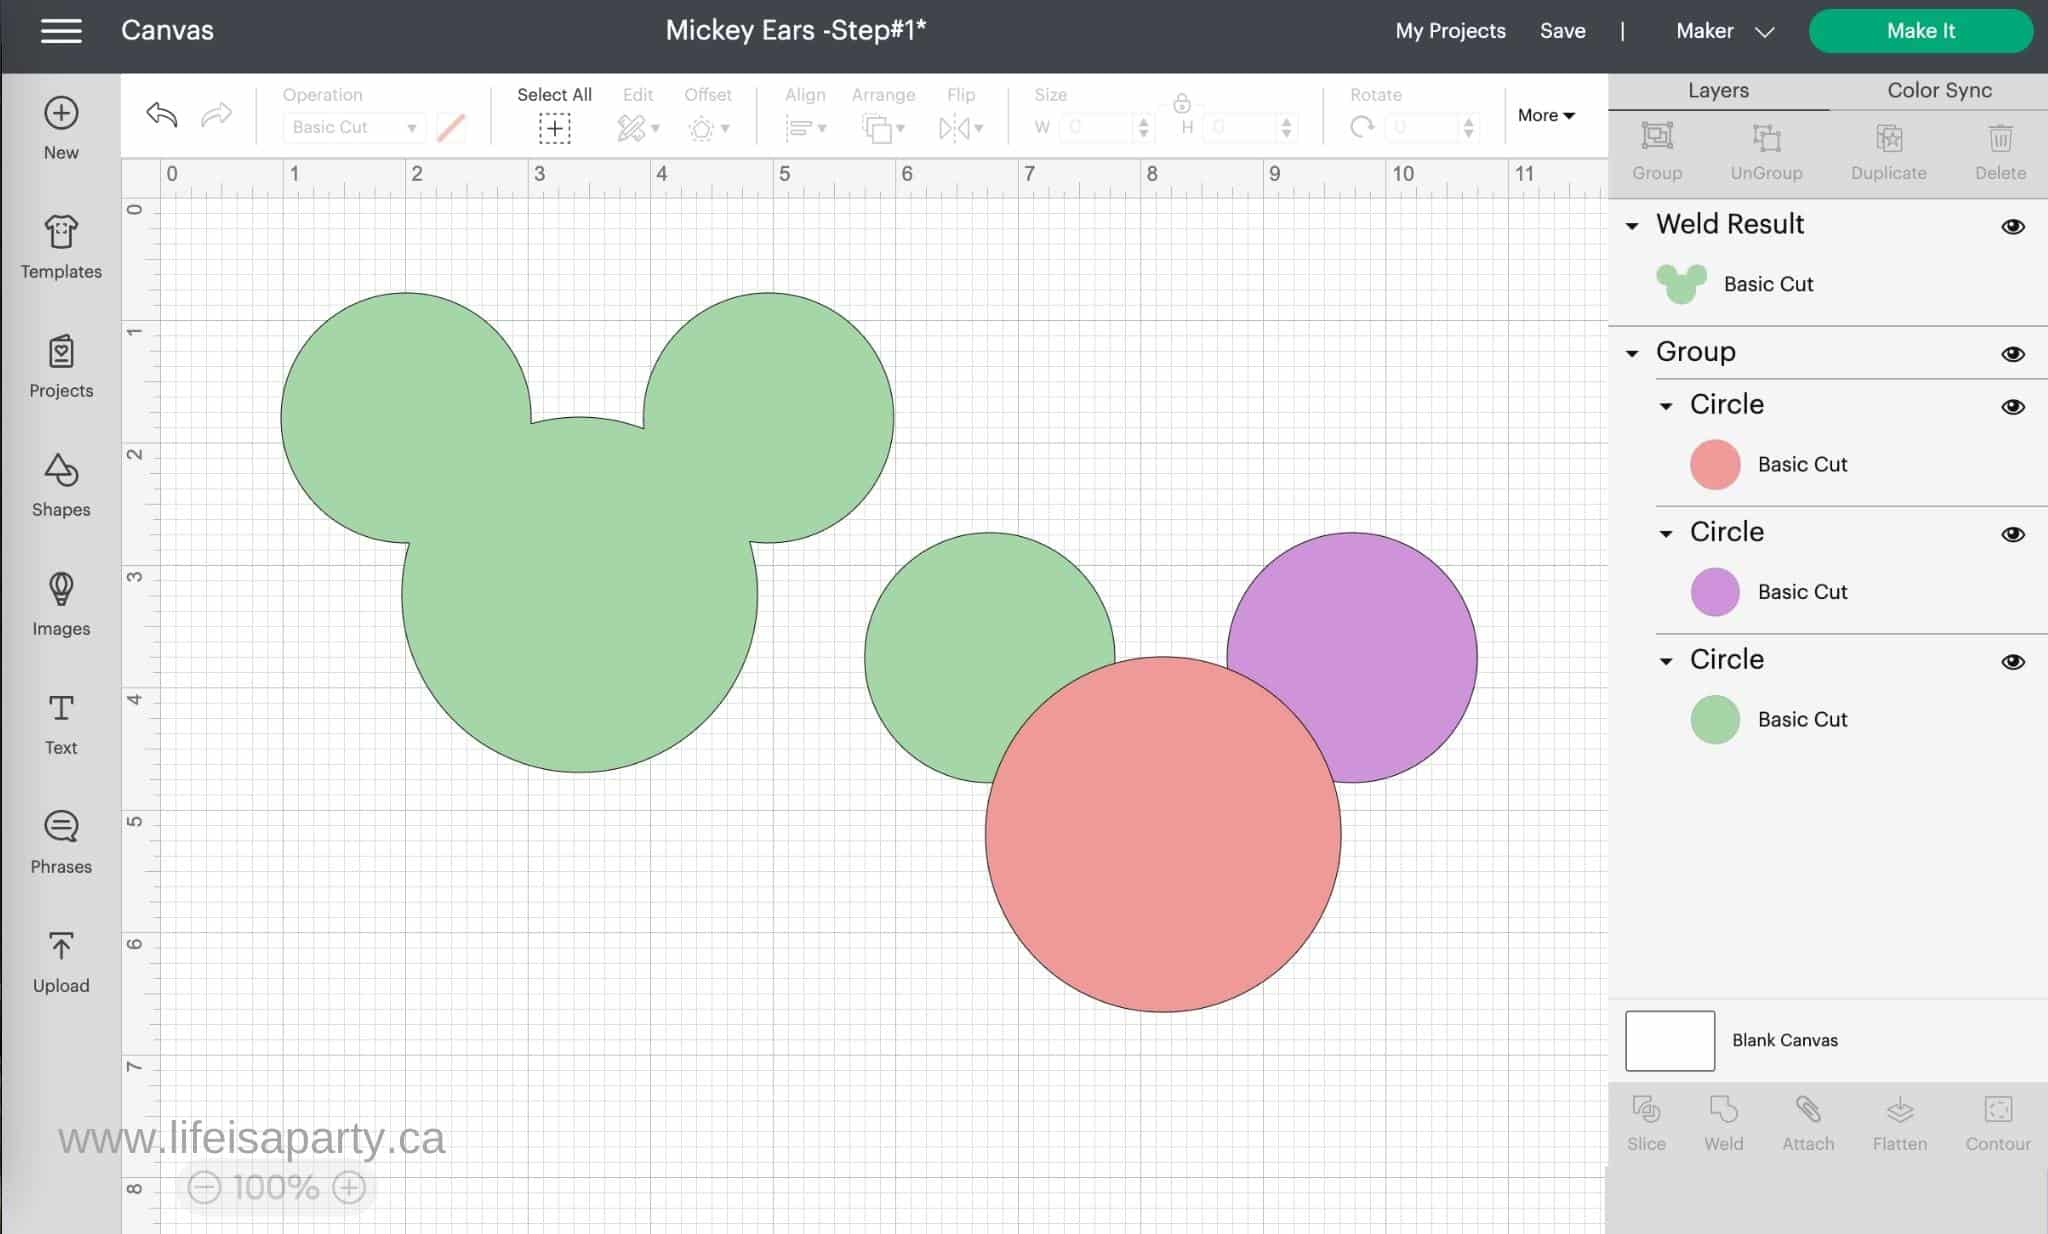Hide the pink Circle layer

pyautogui.click(x=2013, y=407)
